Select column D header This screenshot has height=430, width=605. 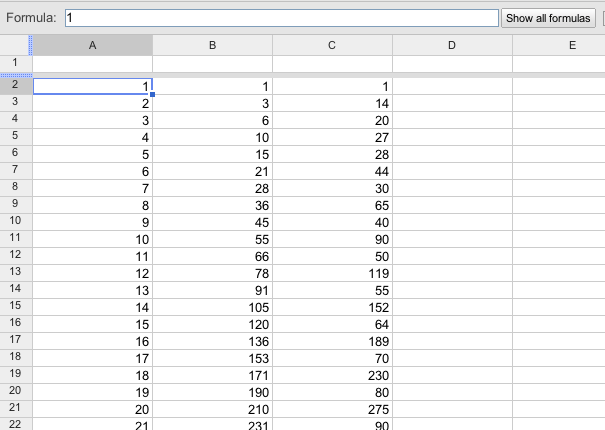click(452, 45)
